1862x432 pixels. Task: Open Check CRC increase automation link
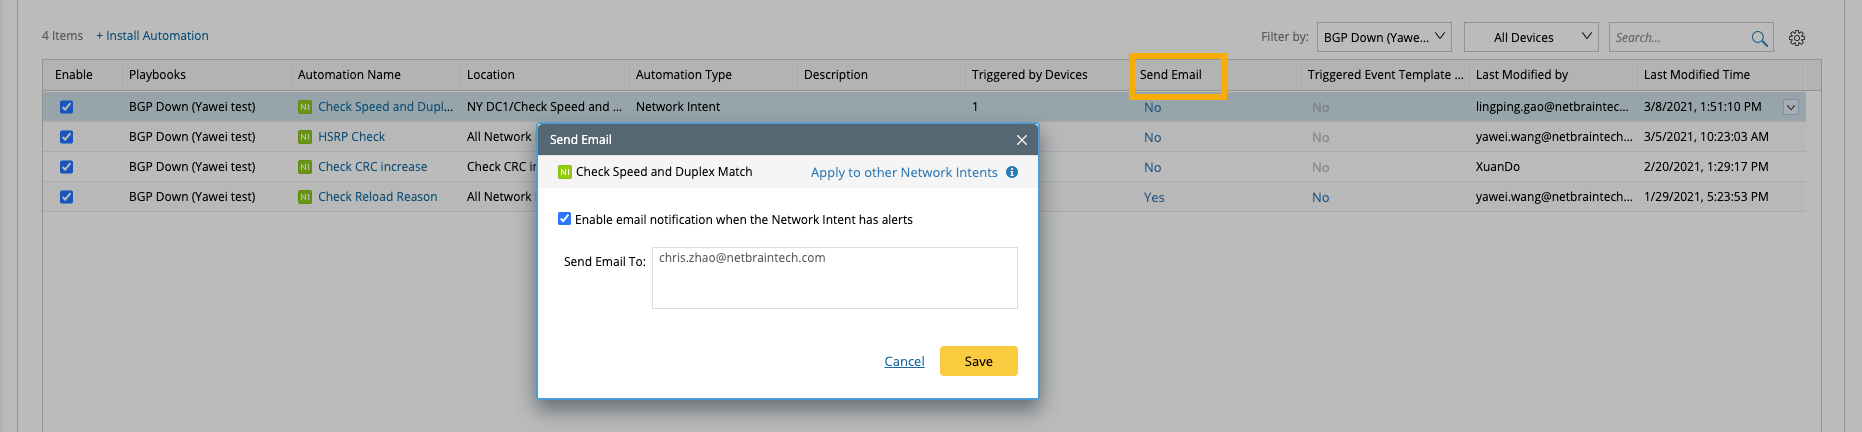372,167
